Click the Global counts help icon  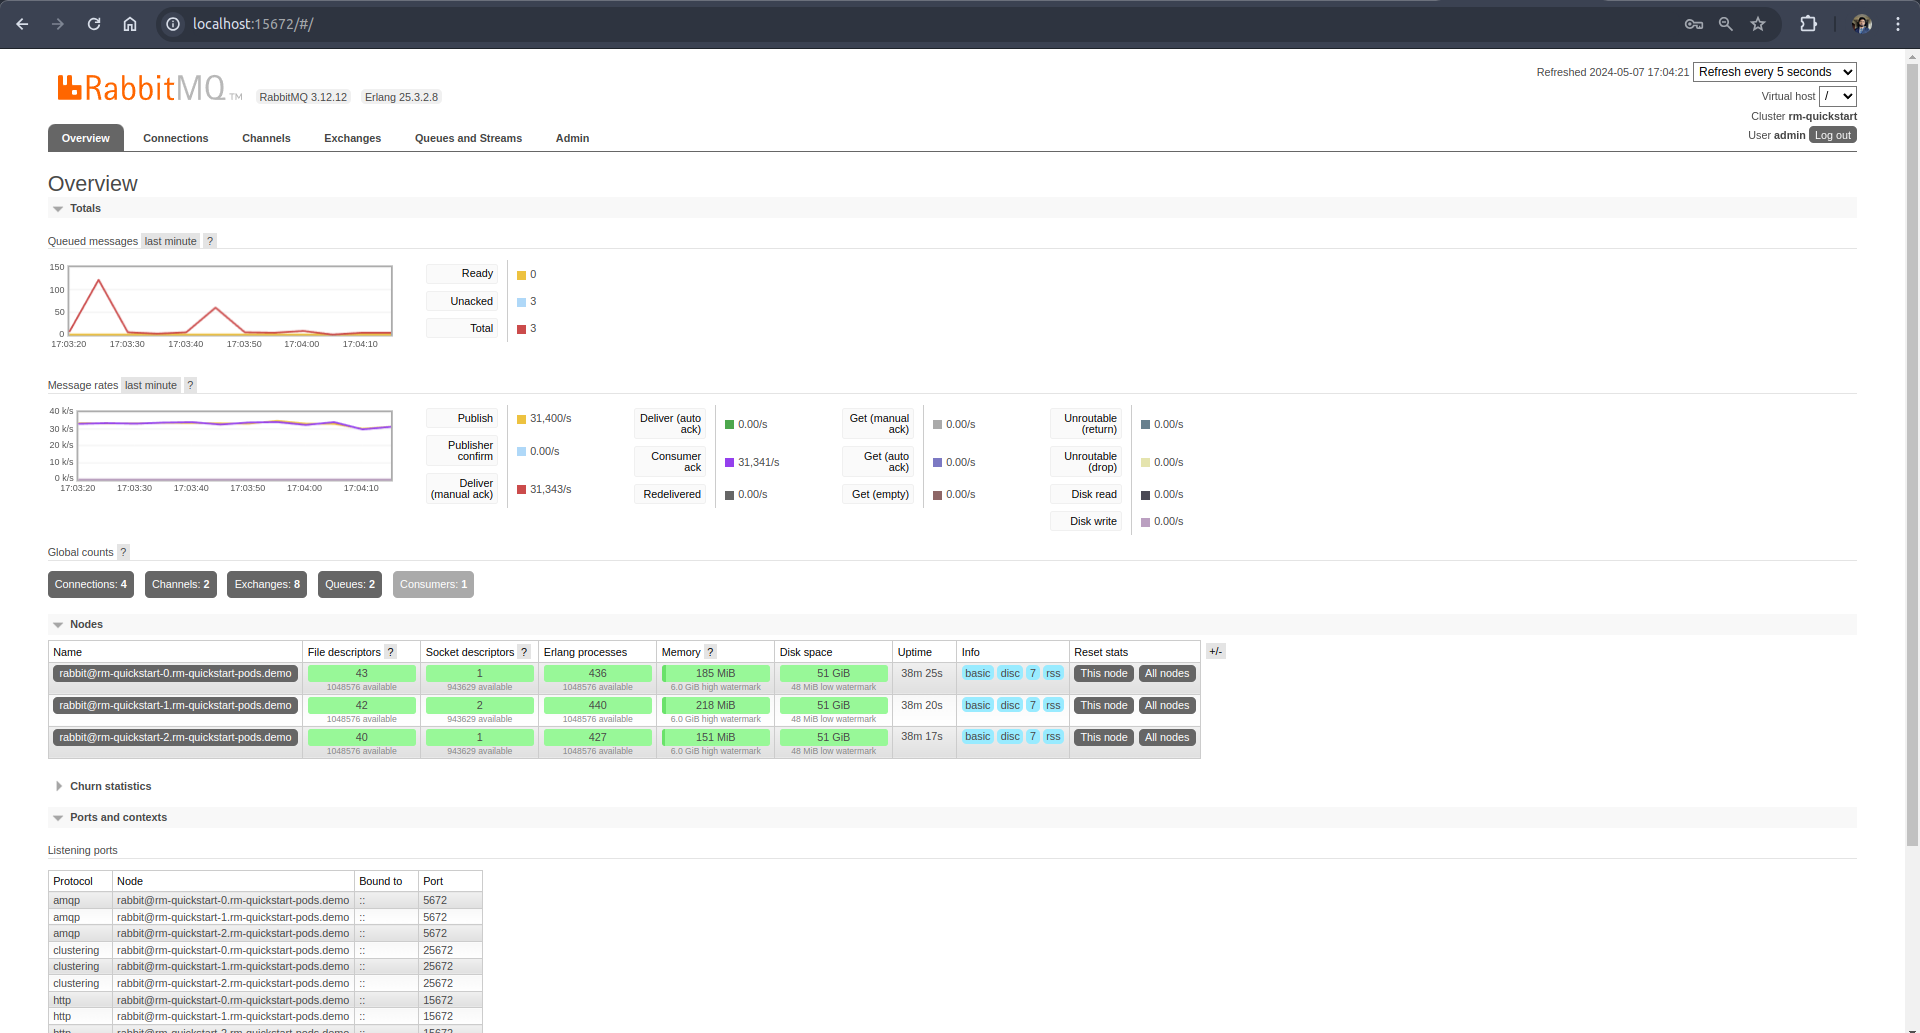click(122, 552)
